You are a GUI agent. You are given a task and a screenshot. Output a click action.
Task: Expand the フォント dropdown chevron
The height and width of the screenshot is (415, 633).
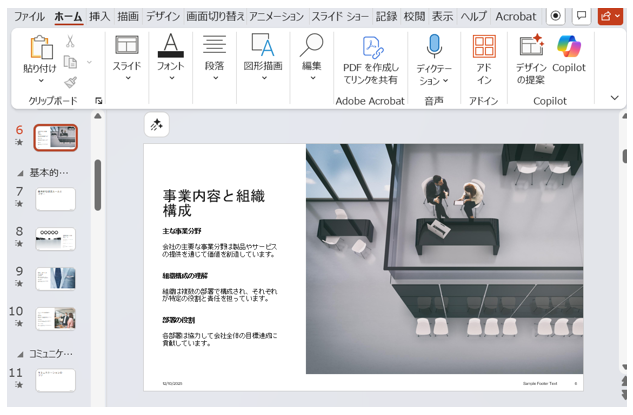pyautogui.click(x=172, y=78)
